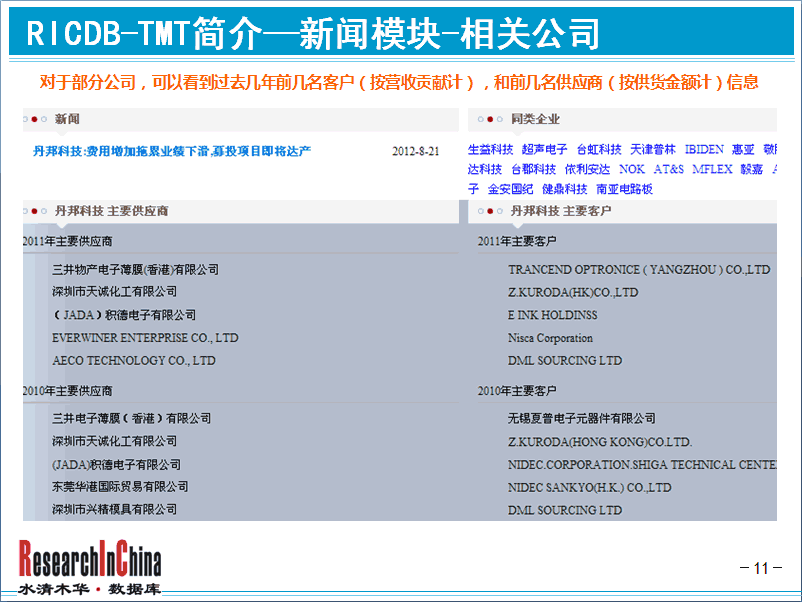Click the slide title RICDB-TMT简介
This screenshot has height=602, width=802.
[313, 34]
